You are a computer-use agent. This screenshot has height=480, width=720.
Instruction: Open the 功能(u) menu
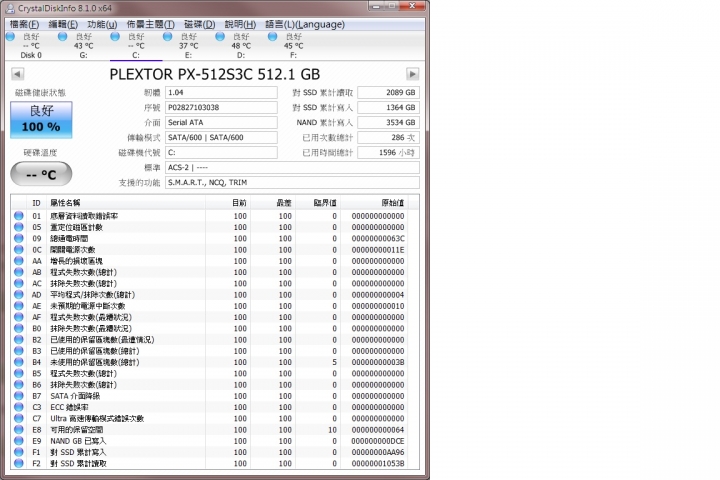tap(102, 24)
